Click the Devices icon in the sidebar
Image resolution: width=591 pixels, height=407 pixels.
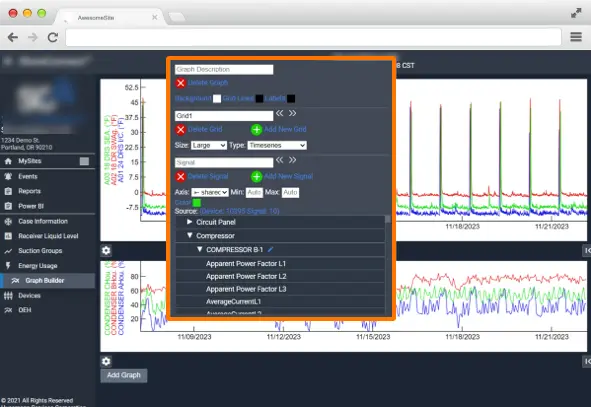pyautogui.click(x=8, y=295)
